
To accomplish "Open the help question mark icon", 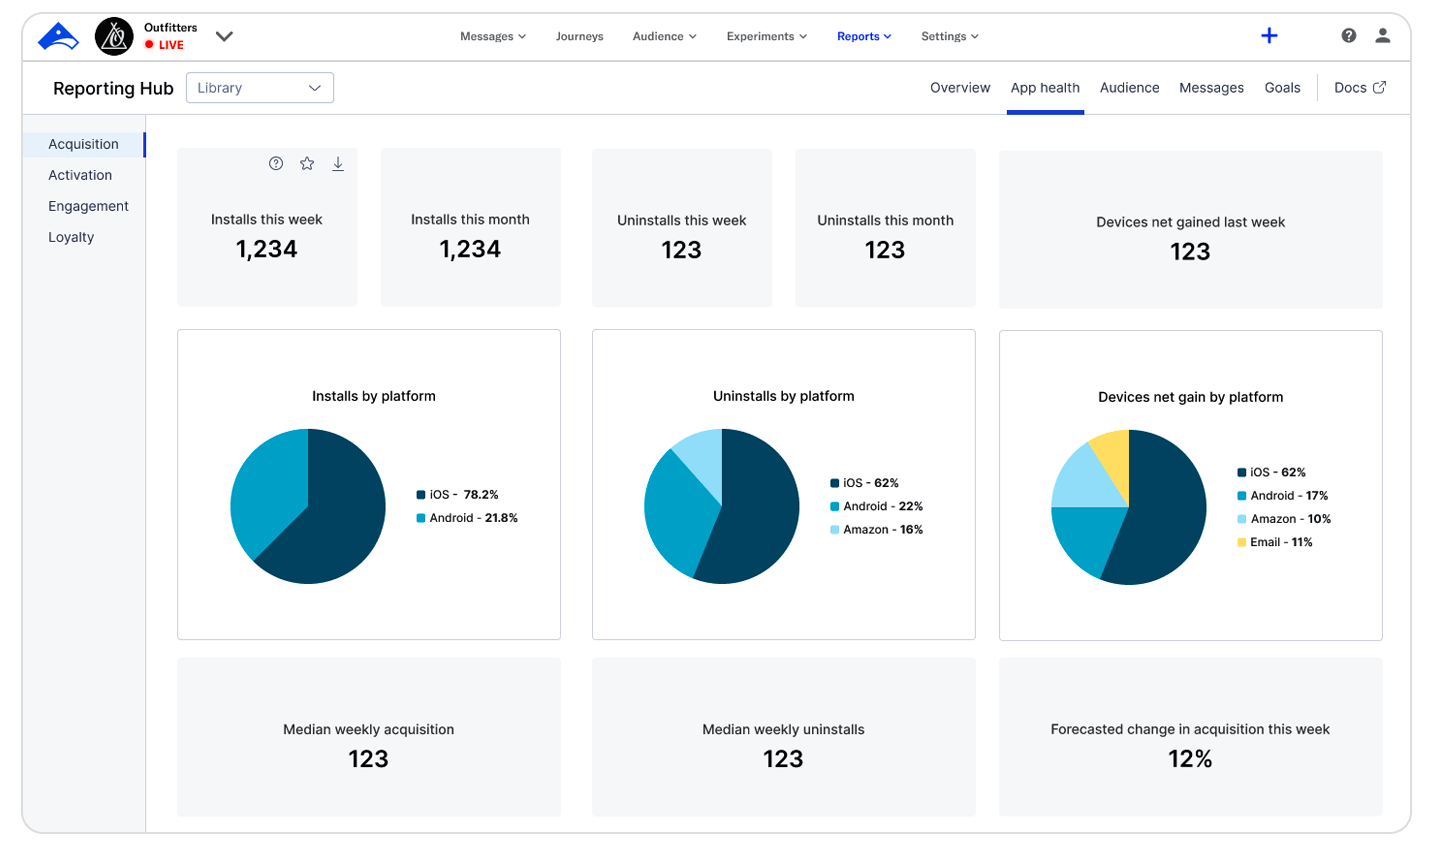I will [x=1349, y=36].
